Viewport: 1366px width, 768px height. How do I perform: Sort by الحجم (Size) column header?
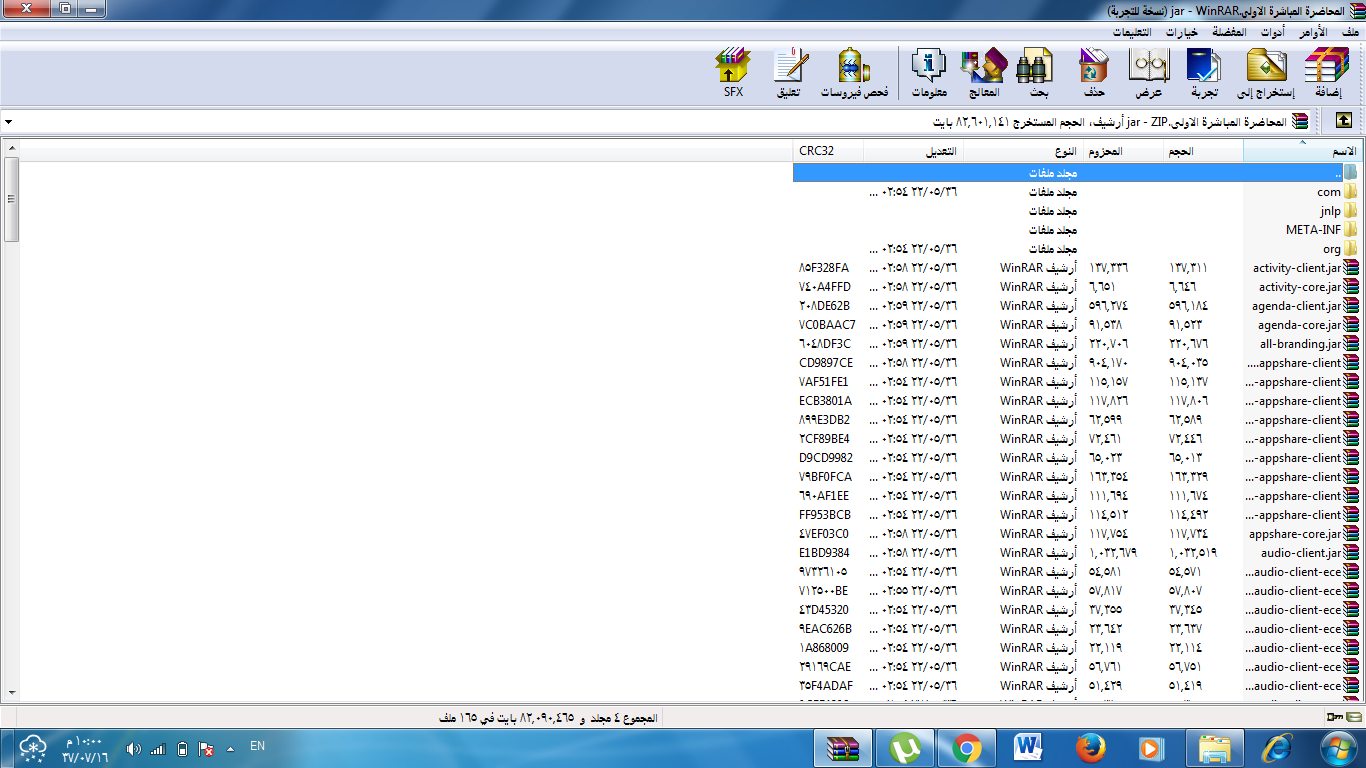(x=1203, y=151)
